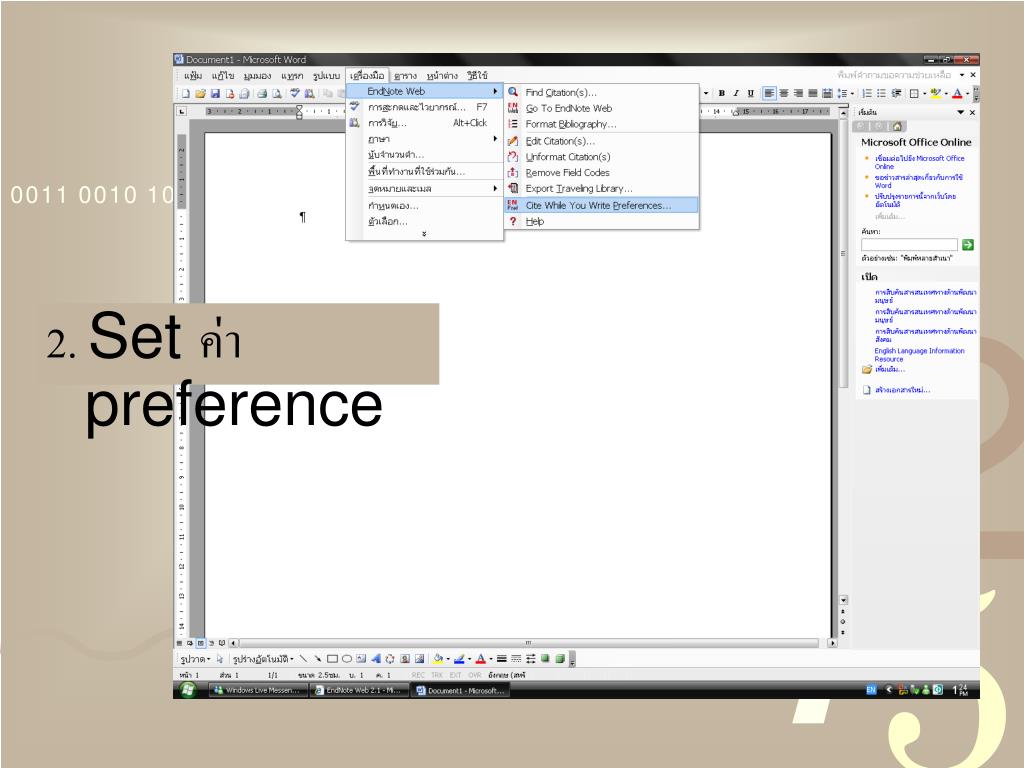Open line spacing dropdown arrow
This screenshot has height=768, width=1024.
pos(852,93)
